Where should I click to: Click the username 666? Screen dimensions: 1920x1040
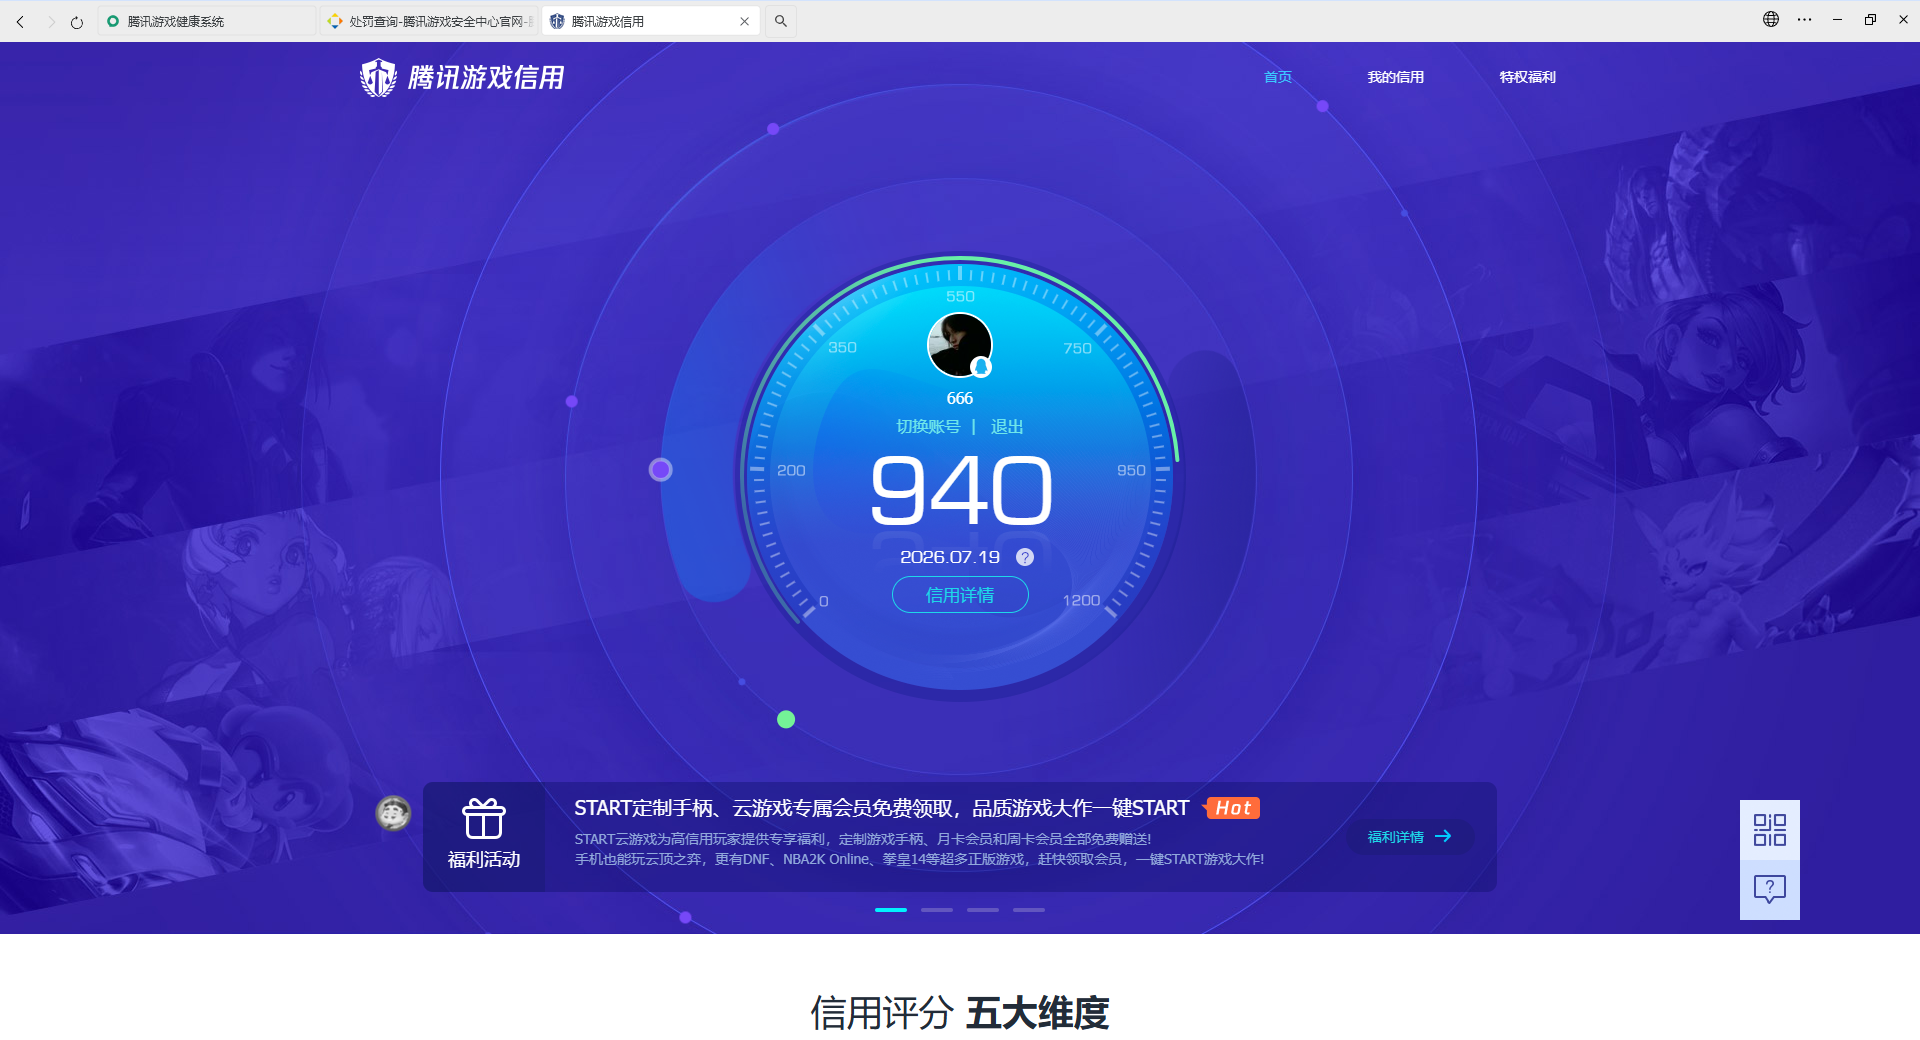960,398
